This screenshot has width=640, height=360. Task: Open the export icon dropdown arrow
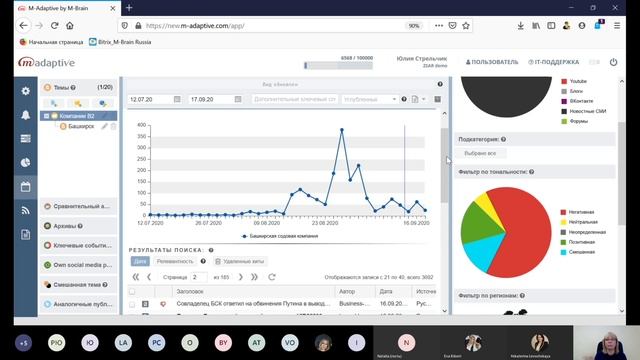[424, 99]
